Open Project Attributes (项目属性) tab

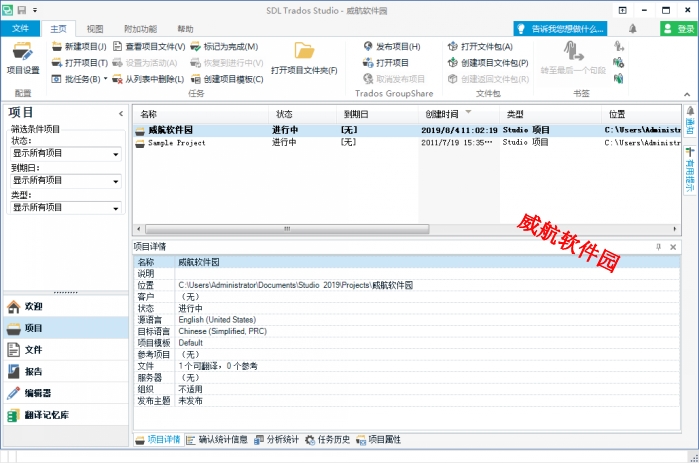378,440
